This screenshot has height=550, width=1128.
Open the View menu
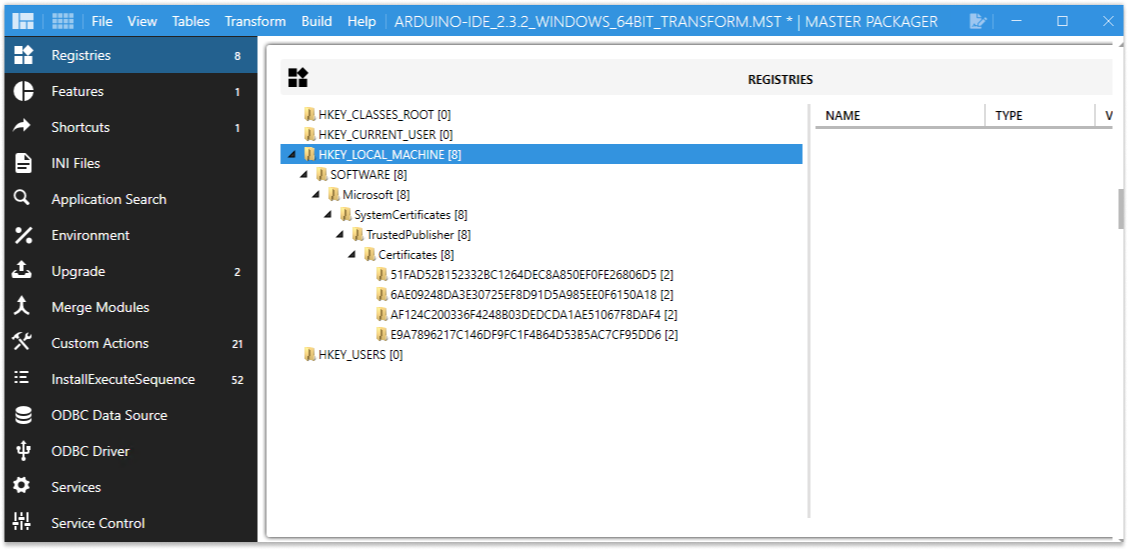(142, 22)
